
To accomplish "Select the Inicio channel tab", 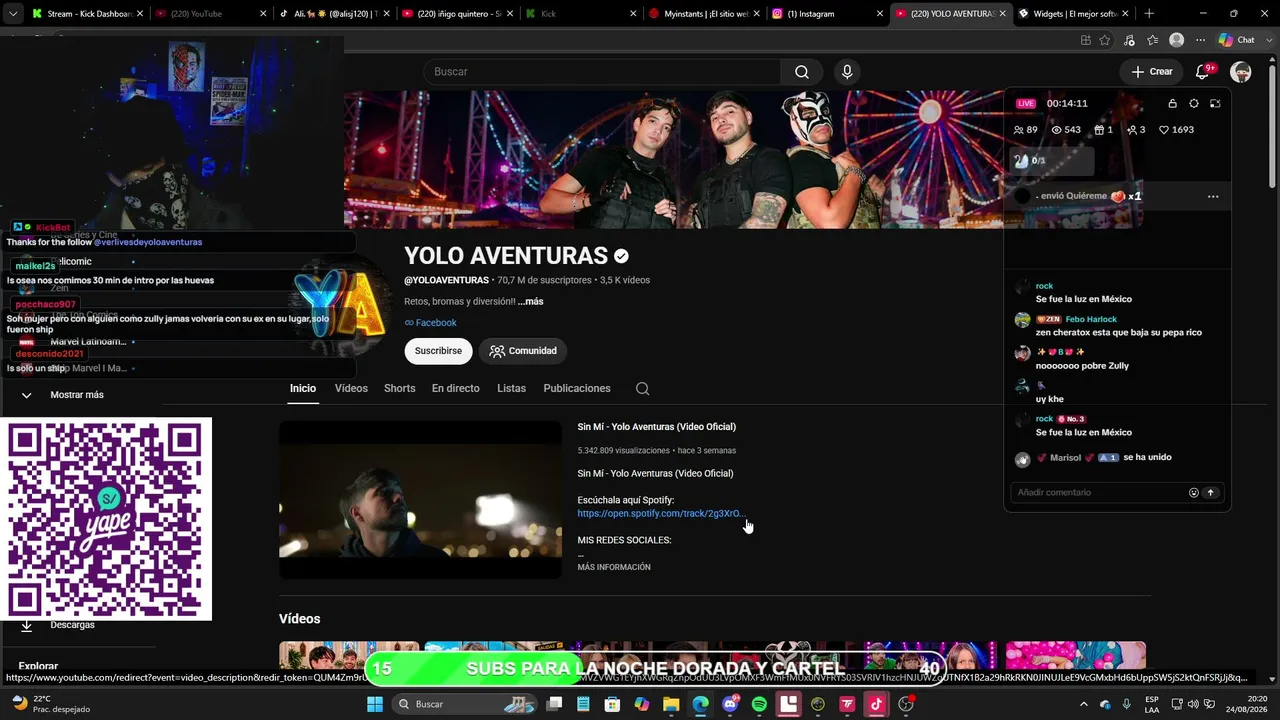I will [303, 389].
